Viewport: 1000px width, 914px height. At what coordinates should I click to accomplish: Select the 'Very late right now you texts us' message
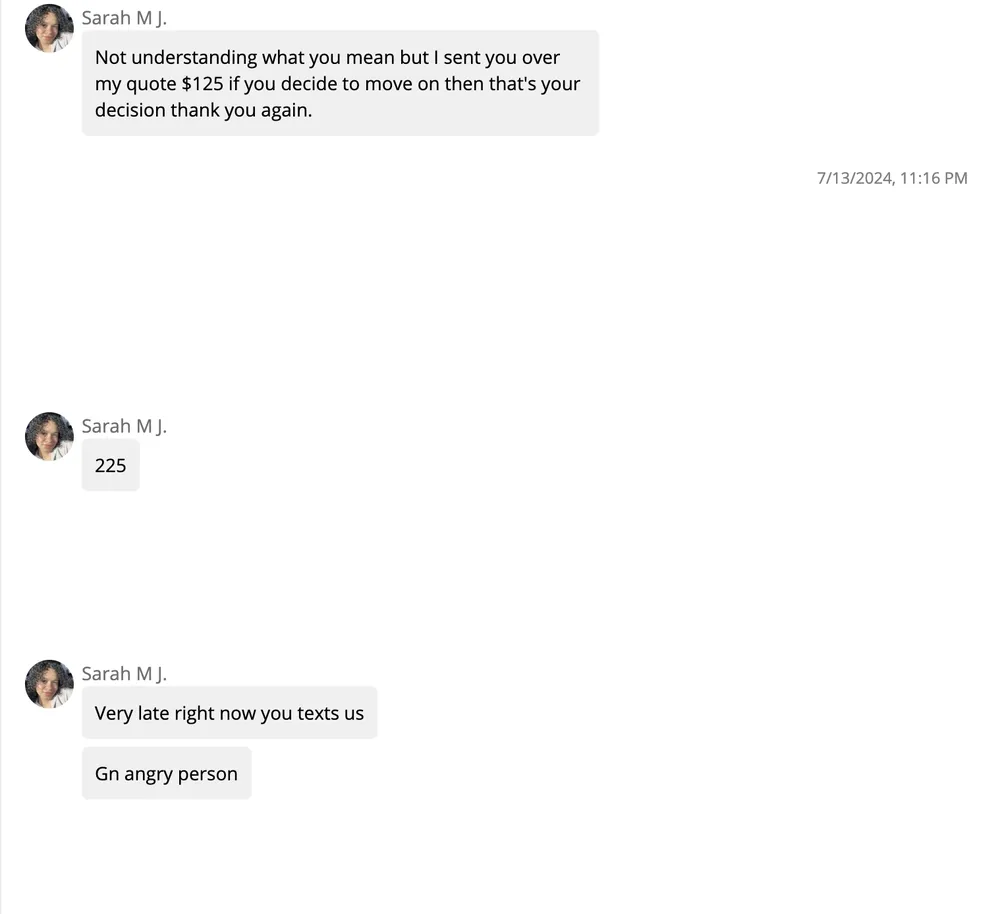tap(229, 713)
